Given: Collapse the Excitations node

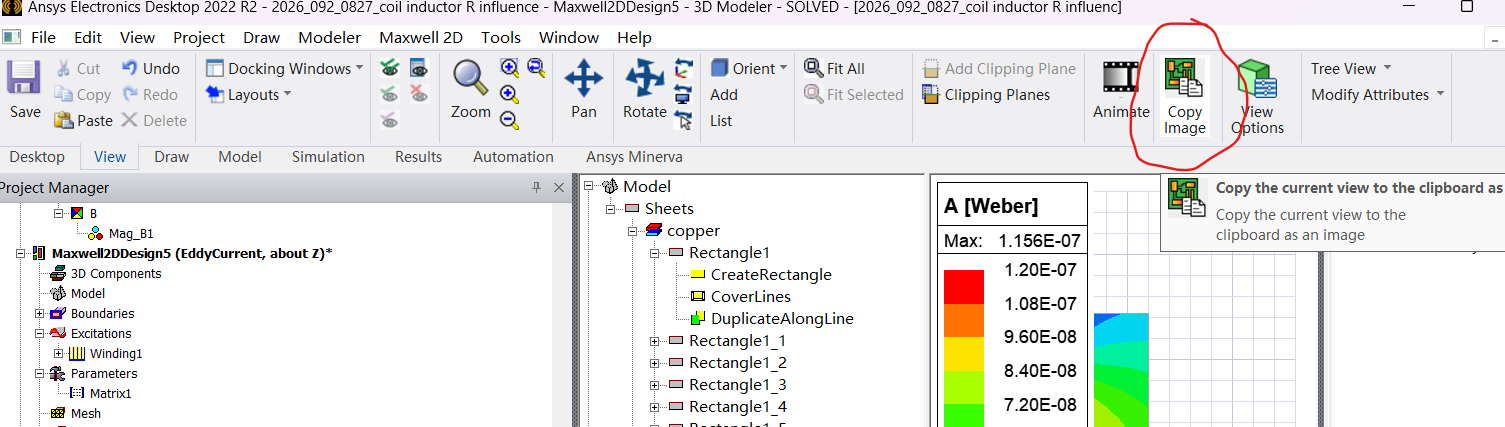Looking at the screenshot, I should click(x=40, y=334).
